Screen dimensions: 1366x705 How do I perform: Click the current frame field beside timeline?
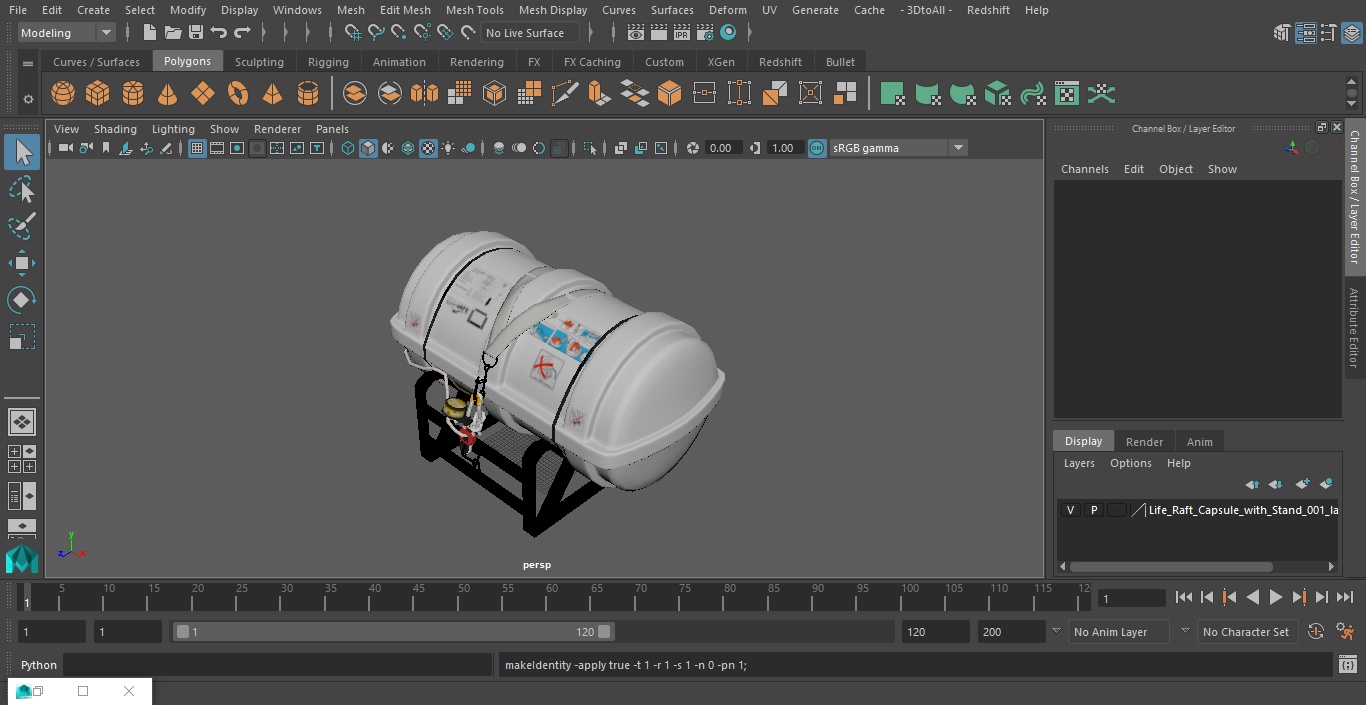(1132, 598)
